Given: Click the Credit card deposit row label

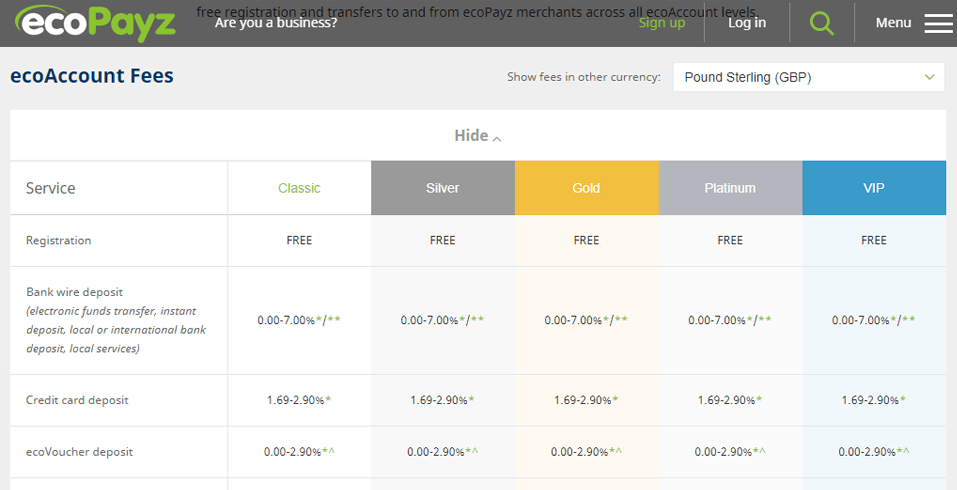Looking at the screenshot, I should tap(77, 400).
